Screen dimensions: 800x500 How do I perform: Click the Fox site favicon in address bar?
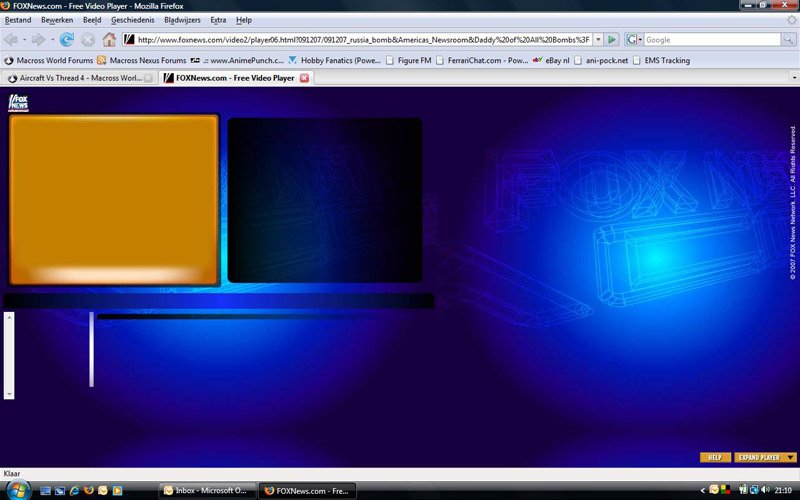130,39
